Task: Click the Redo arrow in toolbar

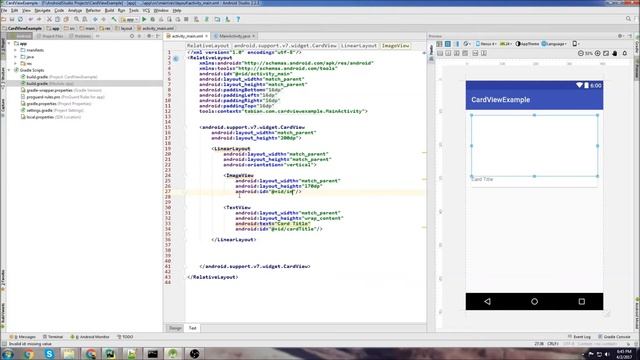Action: coord(39,19)
